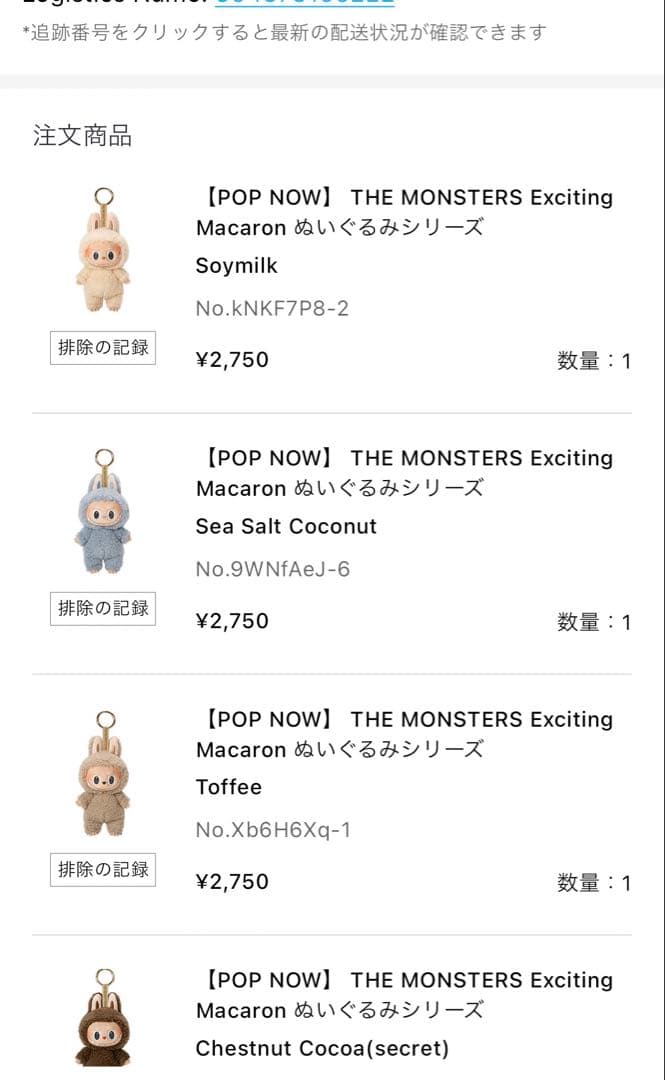This screenshot has height=1080, width=665.
Task: Open the Toffee keychain thumbnail
Action: (100, 772)
